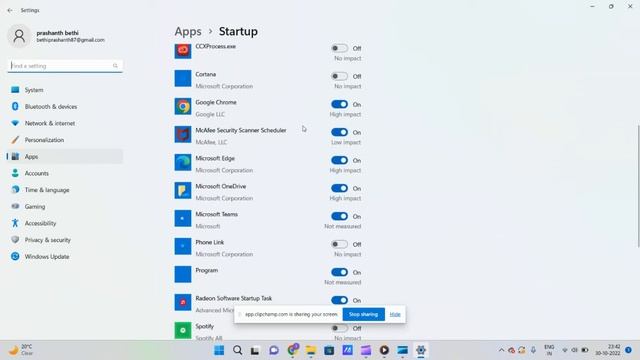
Task: Click the Radeon Software Startup Task icon
Action: [x=183, y=302]
